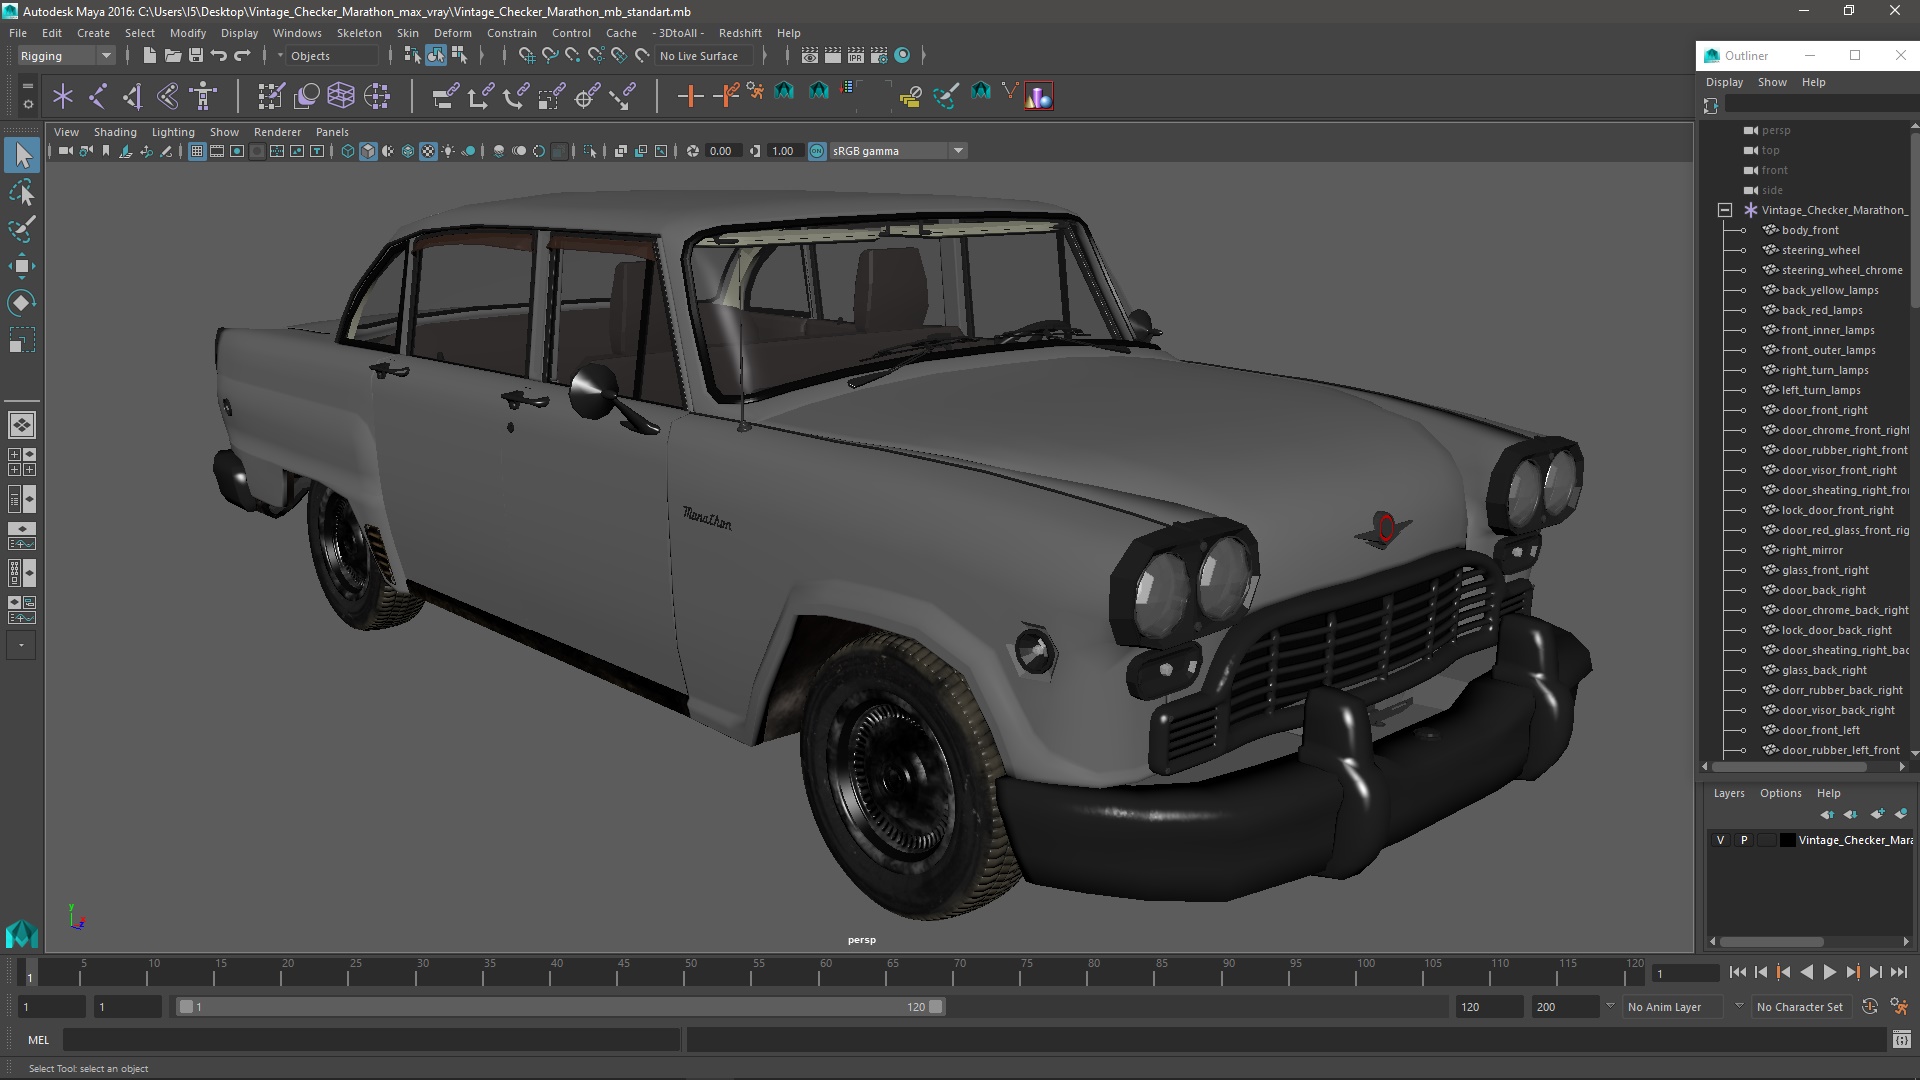The width and height of the screenshot is (1920, 1080).
Task: Open viewport Renderer menu
Action: [x=277, y=132]
